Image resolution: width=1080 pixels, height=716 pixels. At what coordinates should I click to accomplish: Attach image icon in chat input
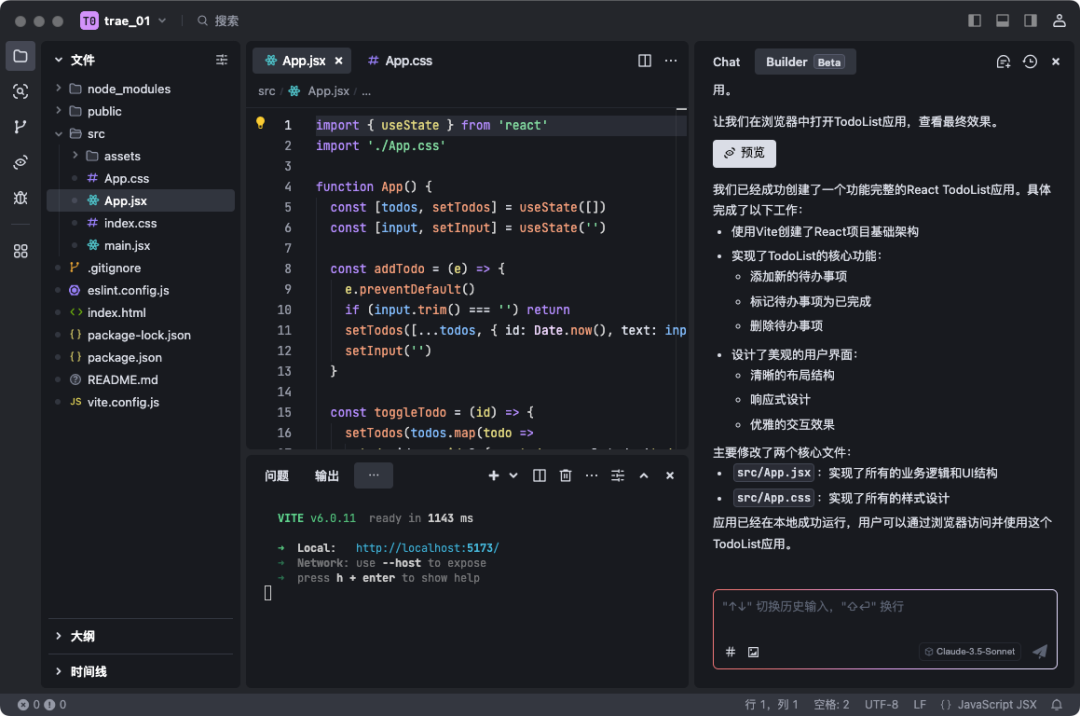coord(754,651)
